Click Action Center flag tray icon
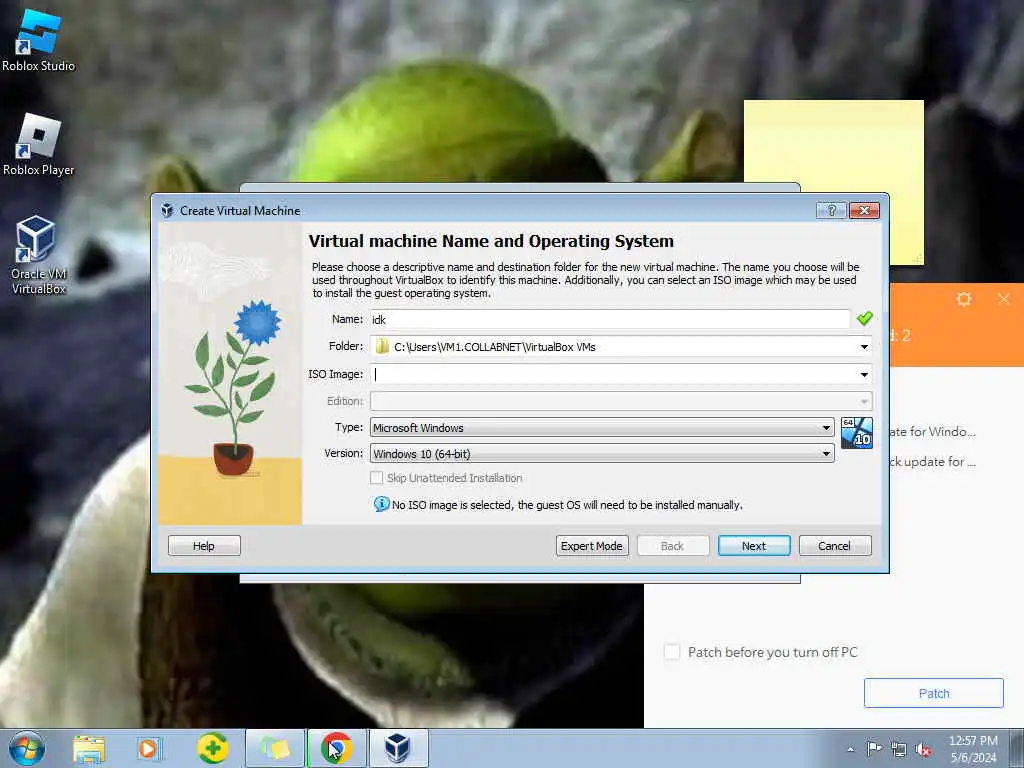Viewport: 1024px width, 768px height. coord(874,749)
